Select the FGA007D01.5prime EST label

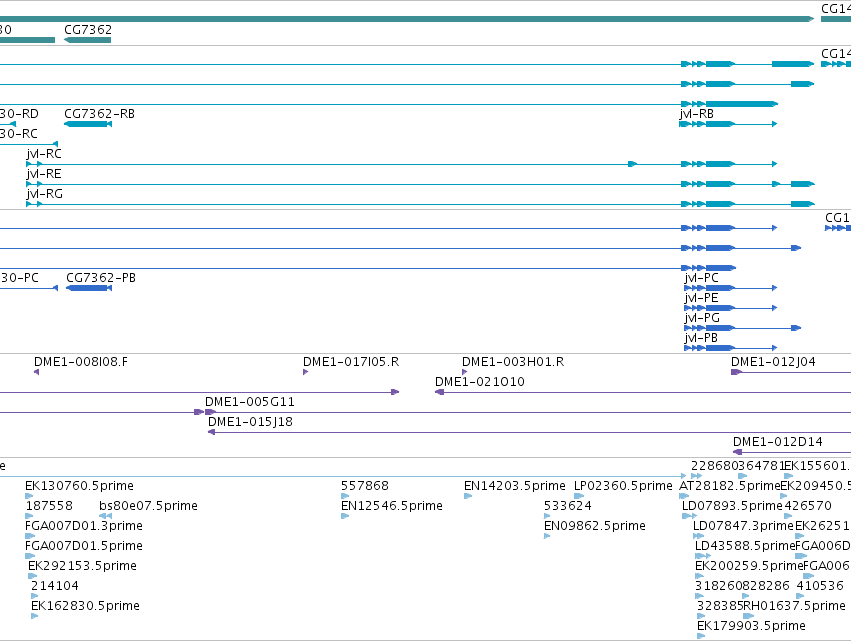coord(84,546)
